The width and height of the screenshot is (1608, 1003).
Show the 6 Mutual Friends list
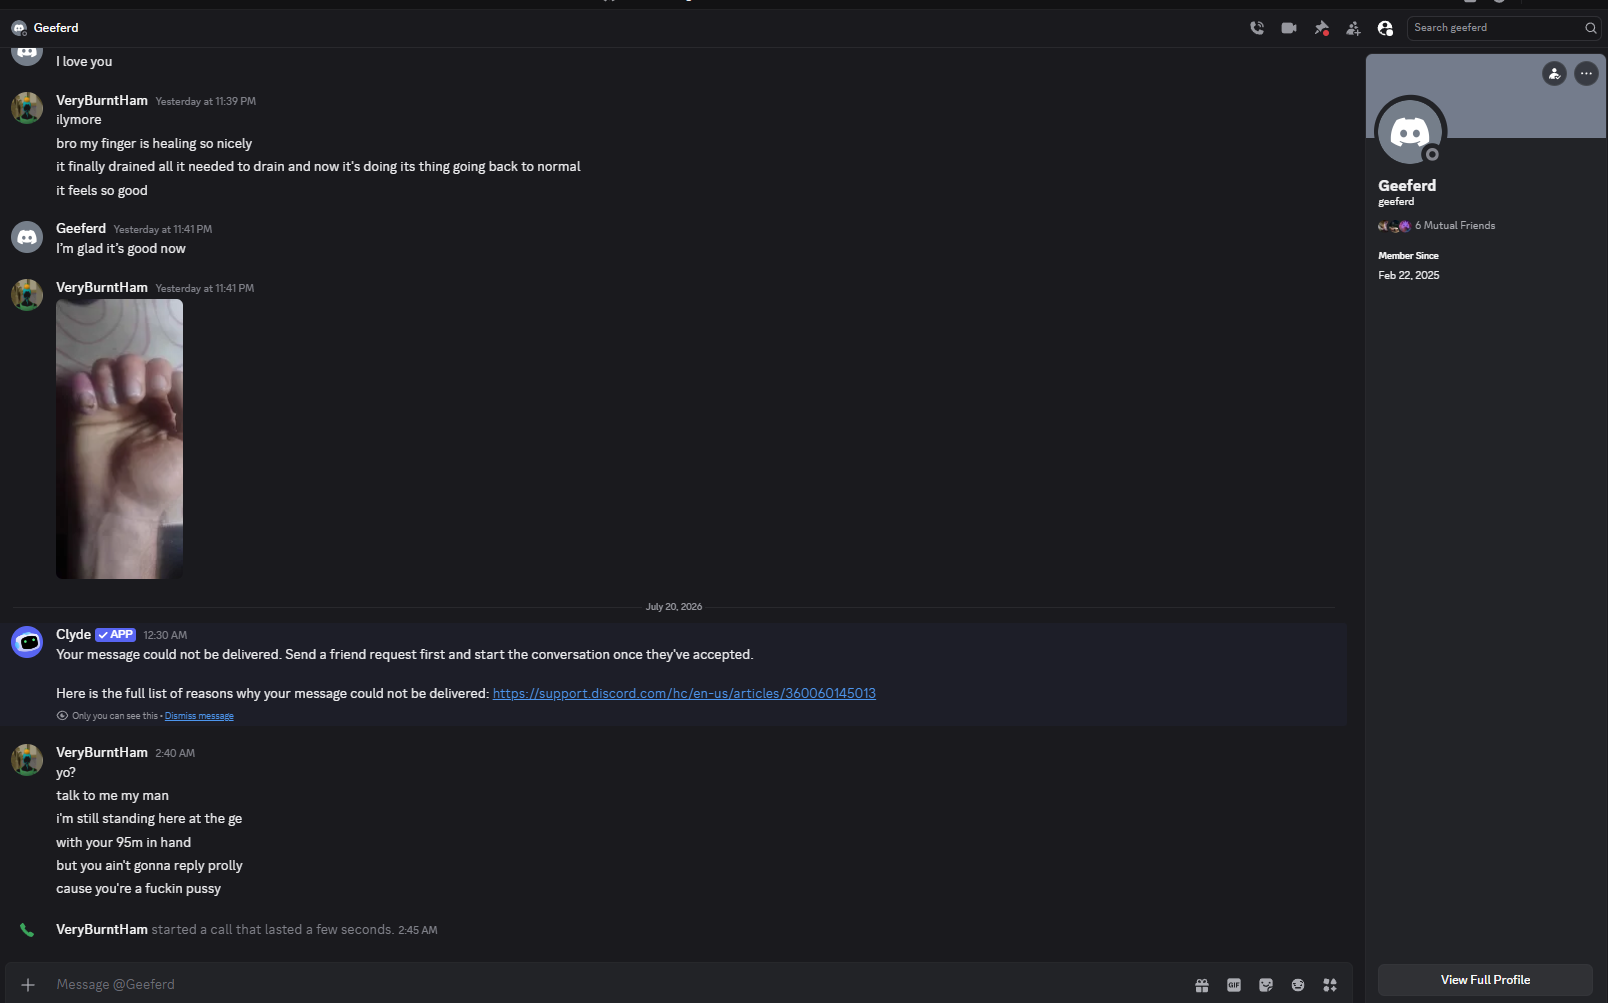click(x=1455, y=226)
